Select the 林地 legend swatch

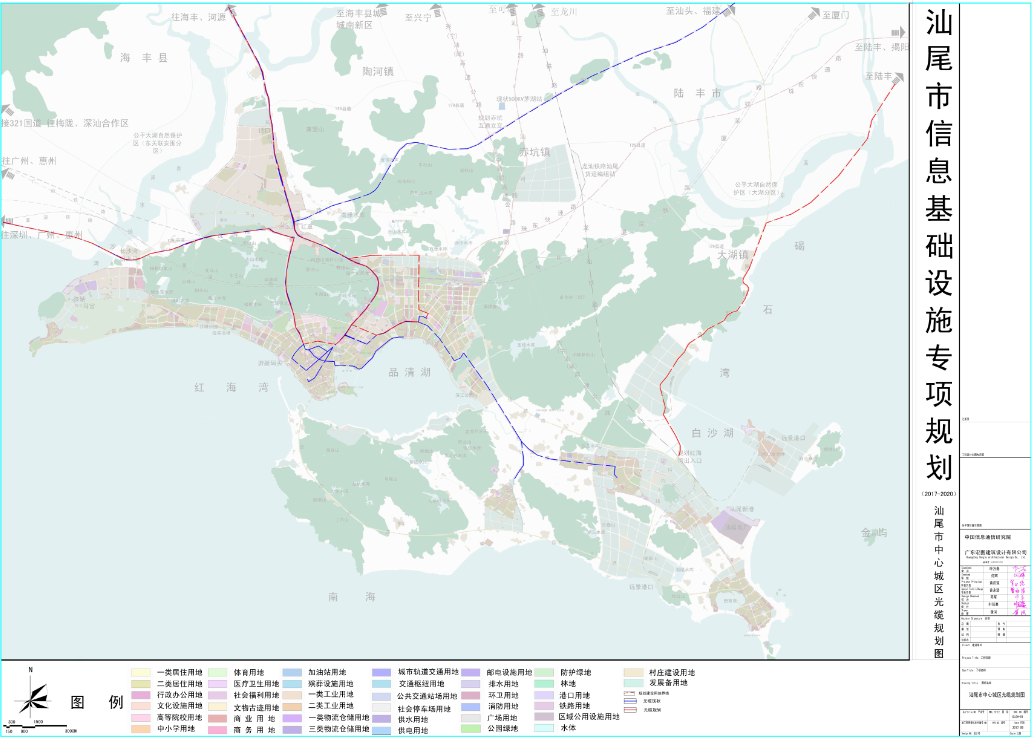pos(546,687)
